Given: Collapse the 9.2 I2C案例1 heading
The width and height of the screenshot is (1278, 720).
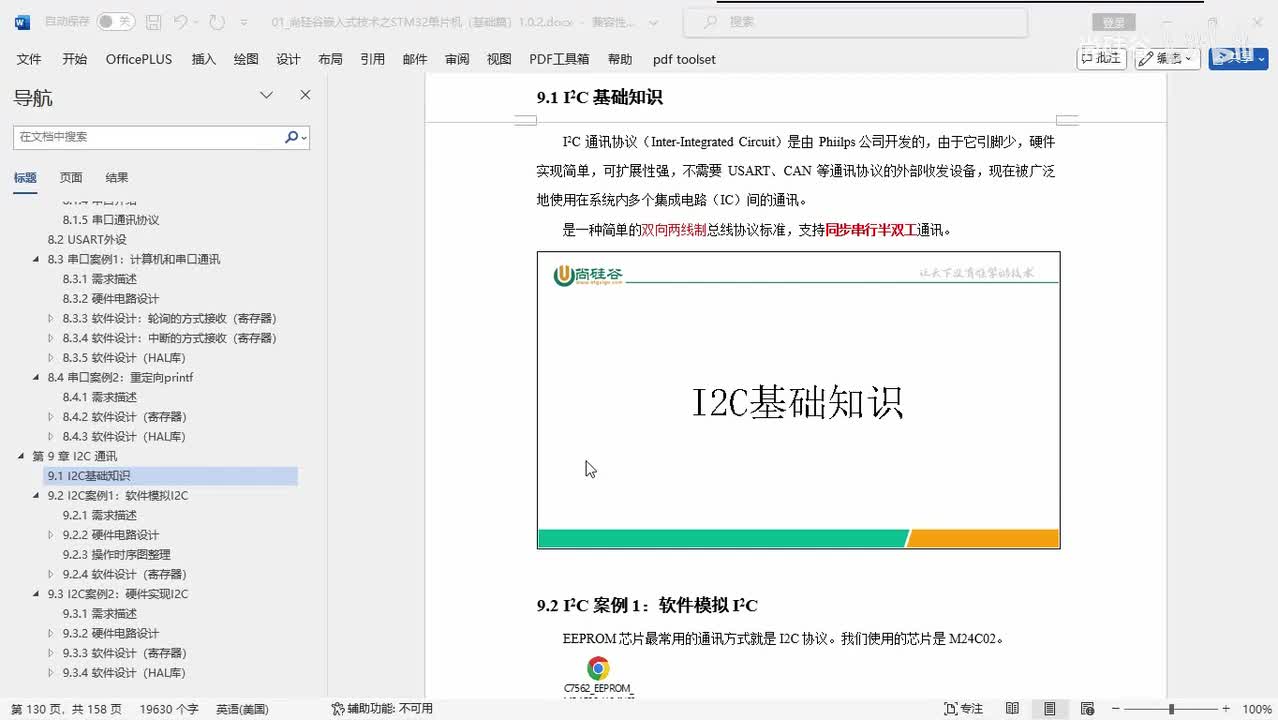Looking at the screenshot, I should [x=37, y=495].
